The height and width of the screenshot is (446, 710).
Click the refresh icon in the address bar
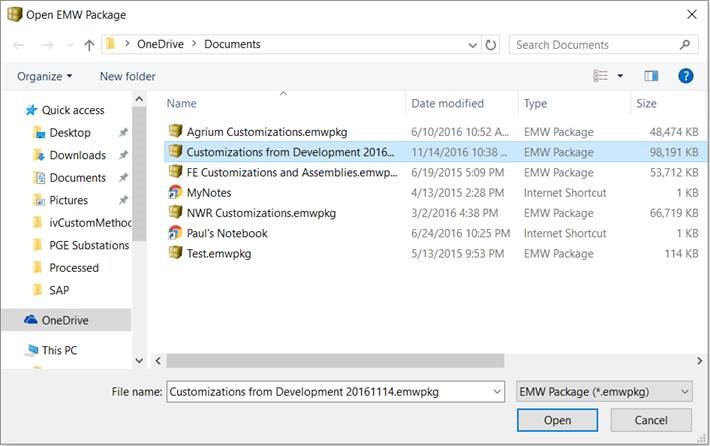491,45
